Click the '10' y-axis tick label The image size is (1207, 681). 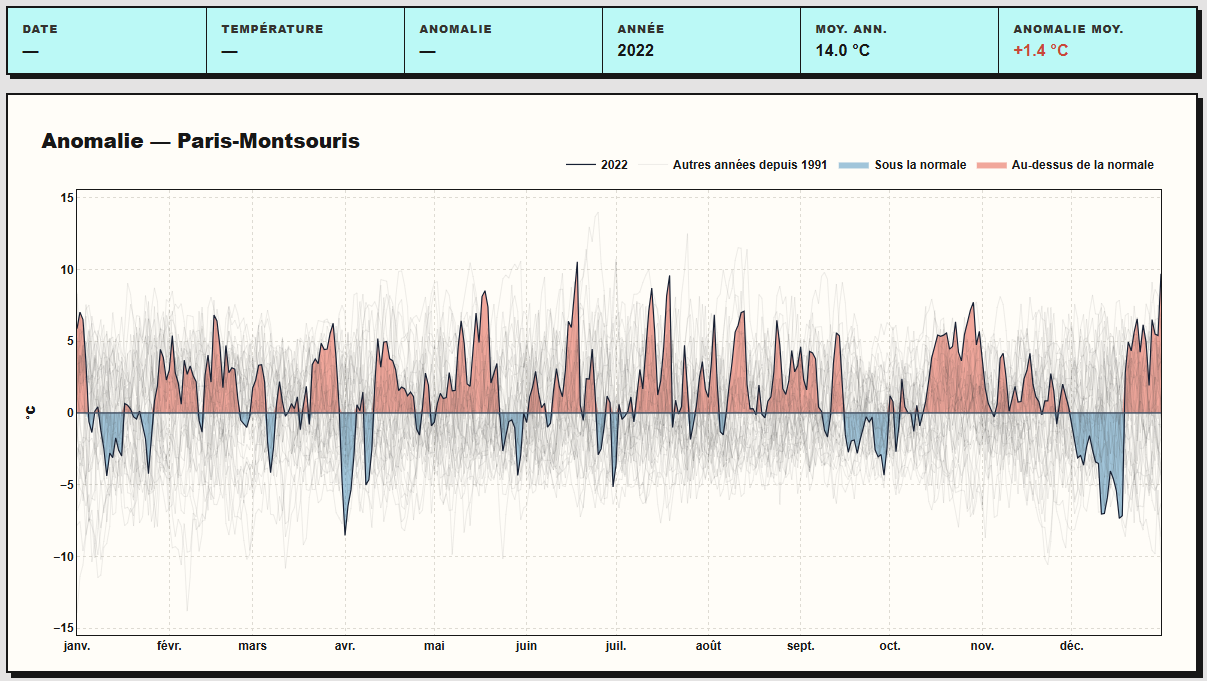67,270
